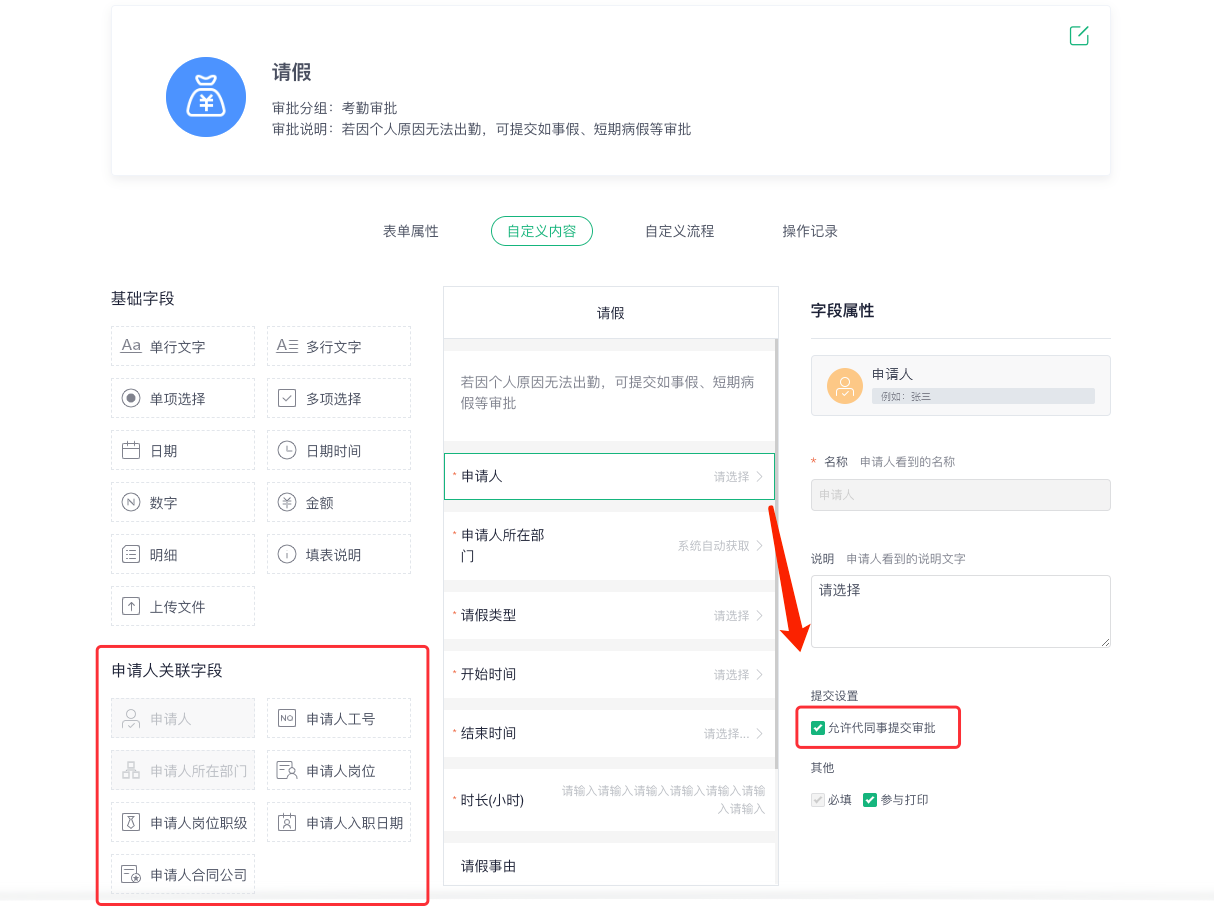Expand the 开始时间 picker chevron

[760, 675]
